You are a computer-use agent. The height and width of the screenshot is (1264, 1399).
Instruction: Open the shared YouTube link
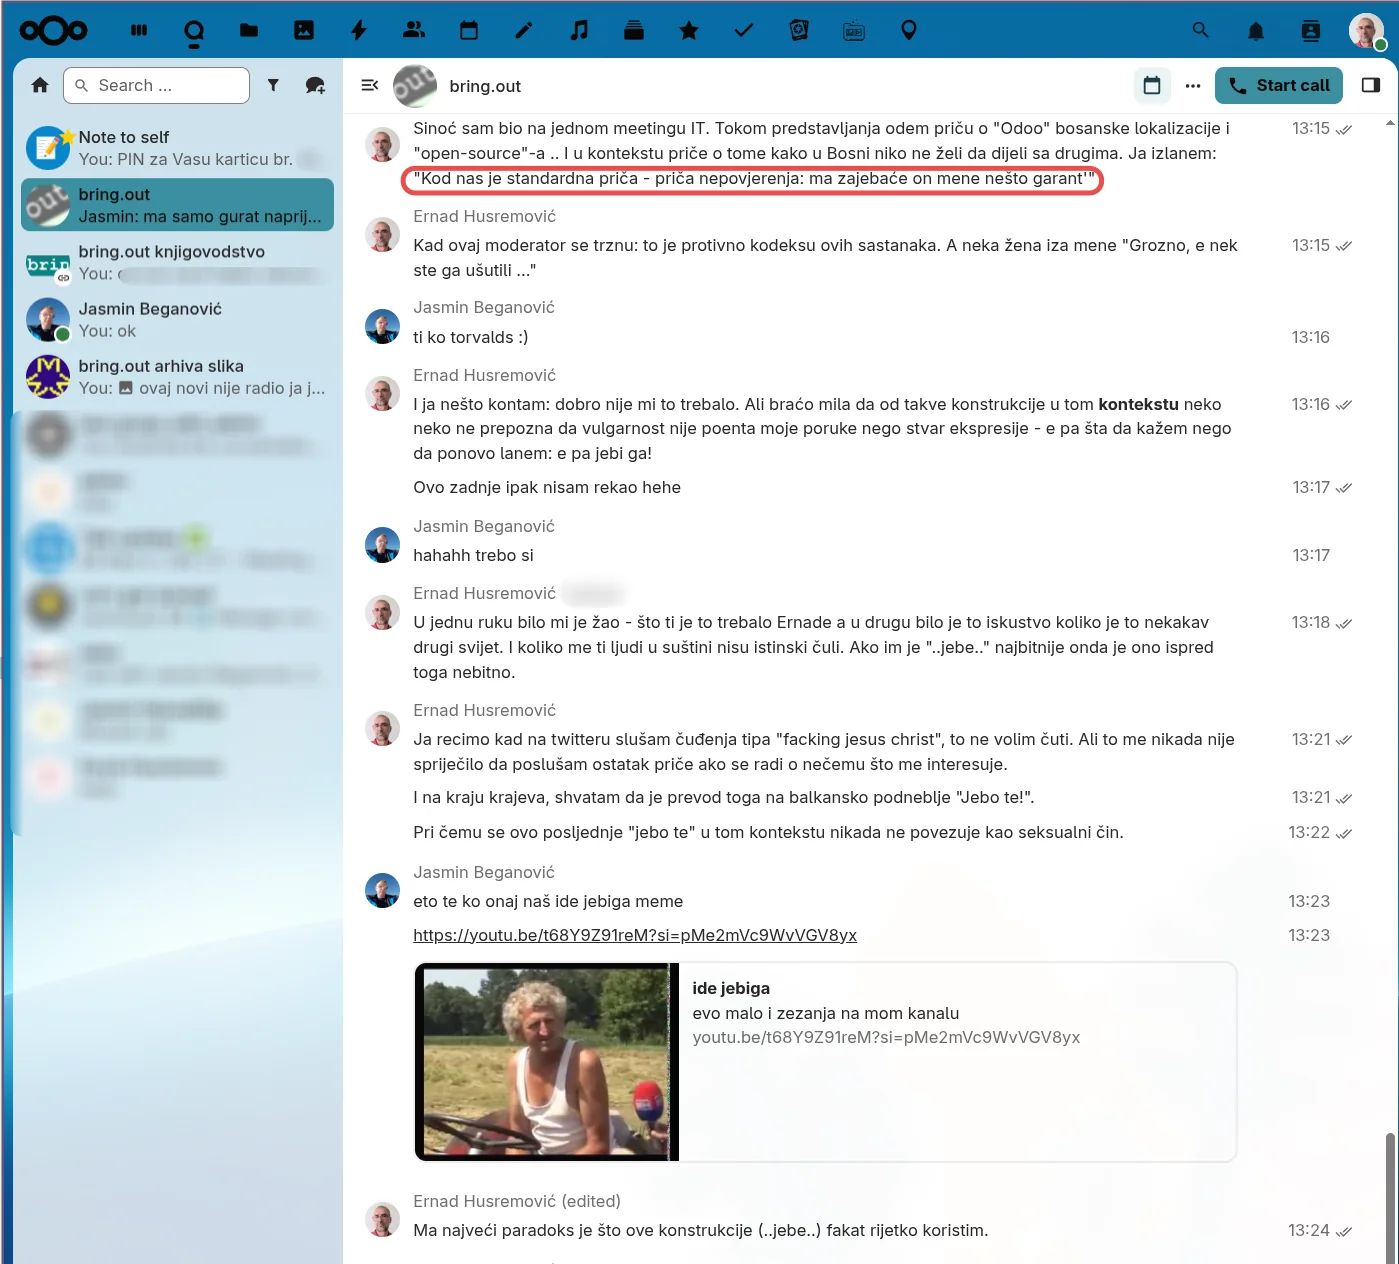tap(634, 935)
